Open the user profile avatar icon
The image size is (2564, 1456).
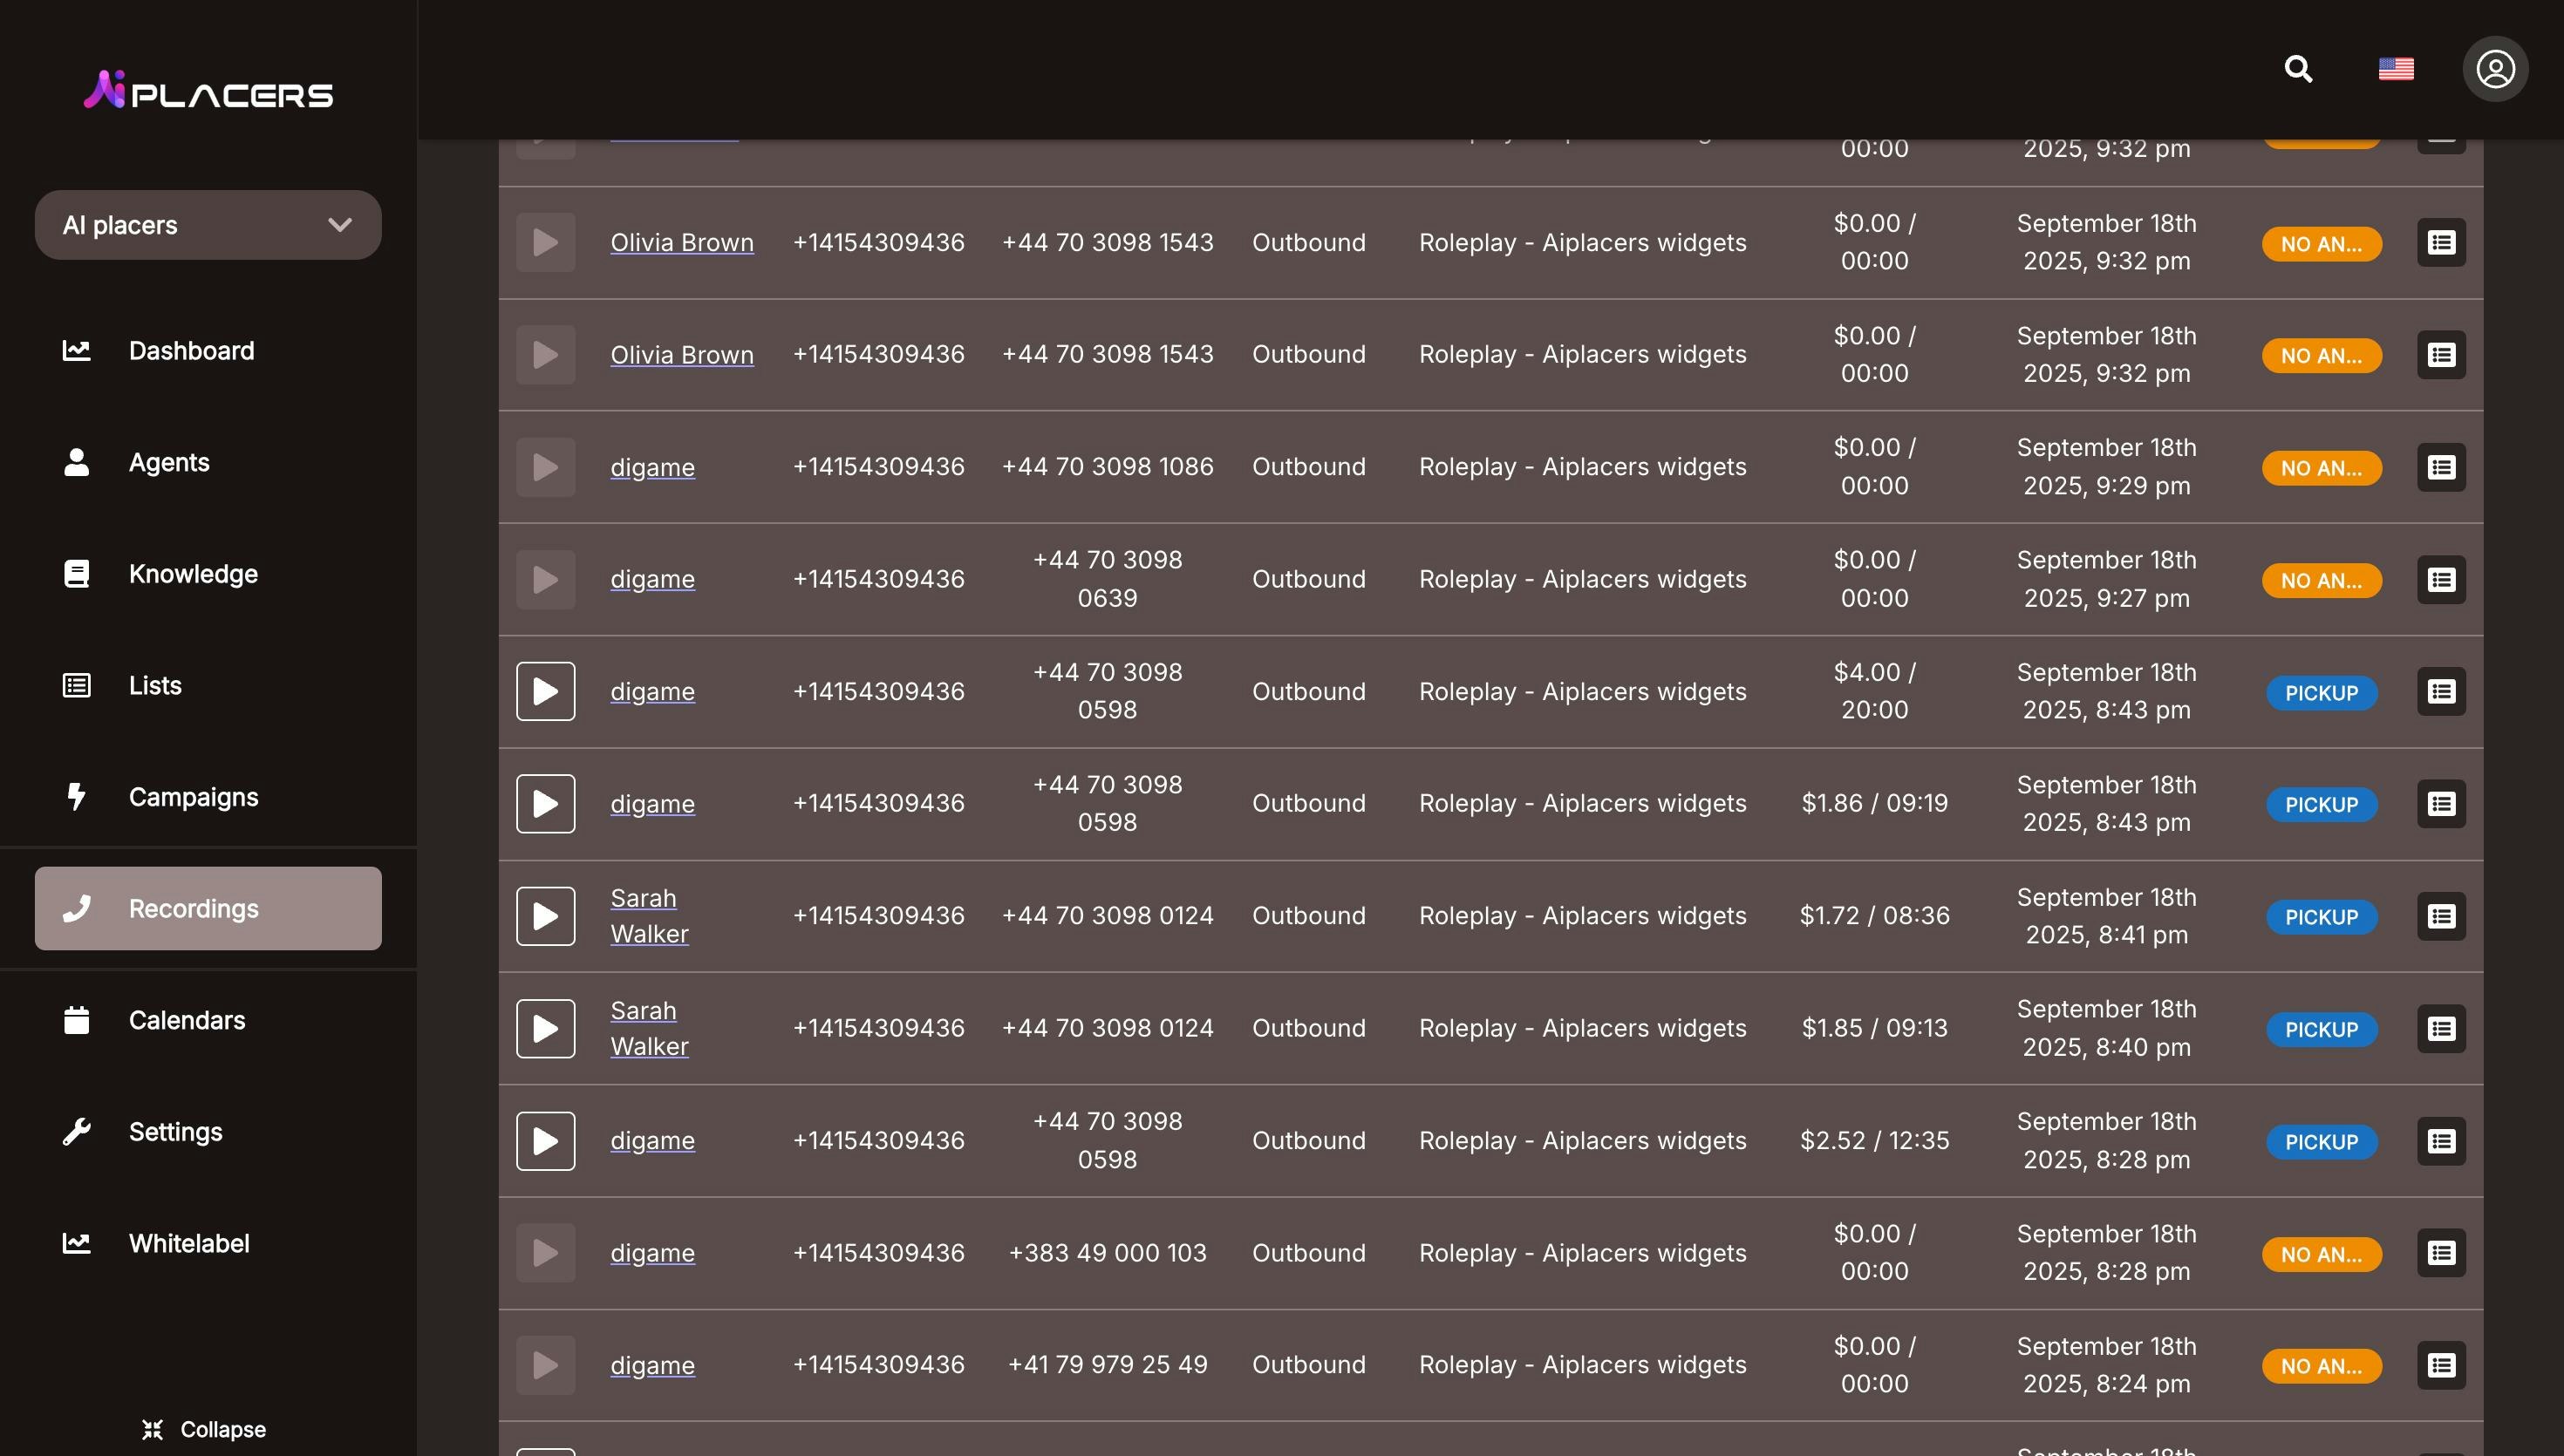click(2494, 69)
